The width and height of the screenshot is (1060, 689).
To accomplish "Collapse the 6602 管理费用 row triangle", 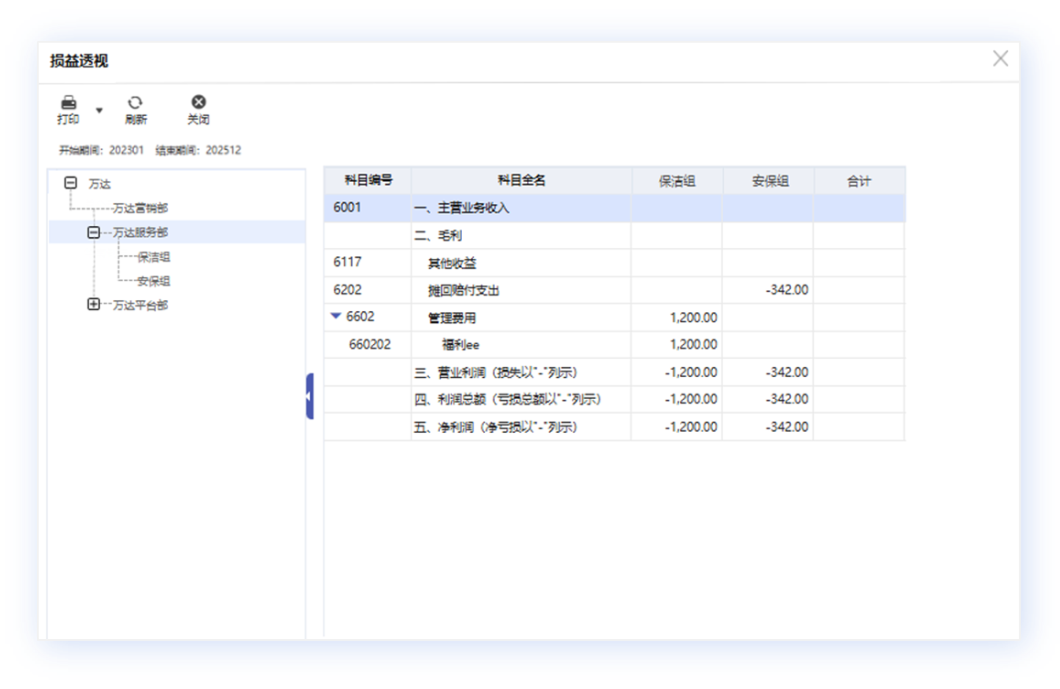I will coord(336,317).
